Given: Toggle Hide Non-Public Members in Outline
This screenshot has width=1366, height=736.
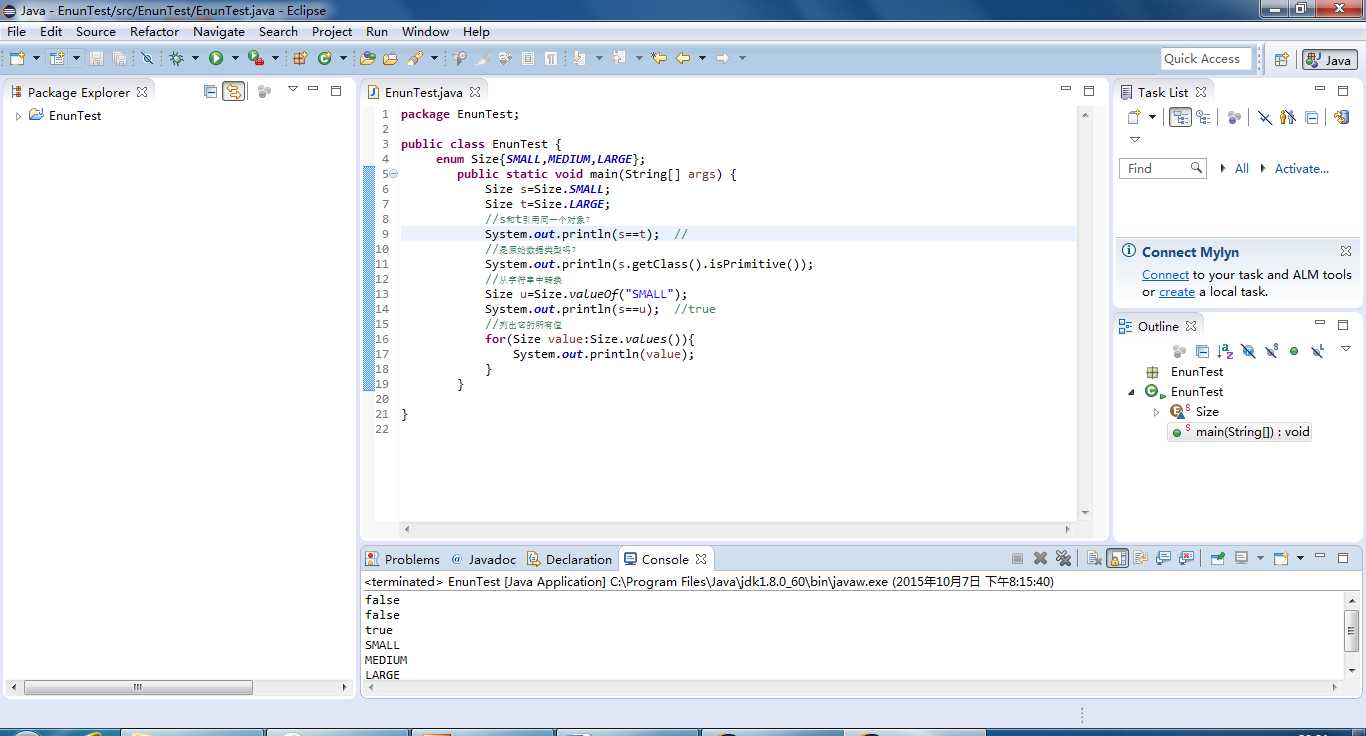Looking at the screenshot, I should (1294, 351).
